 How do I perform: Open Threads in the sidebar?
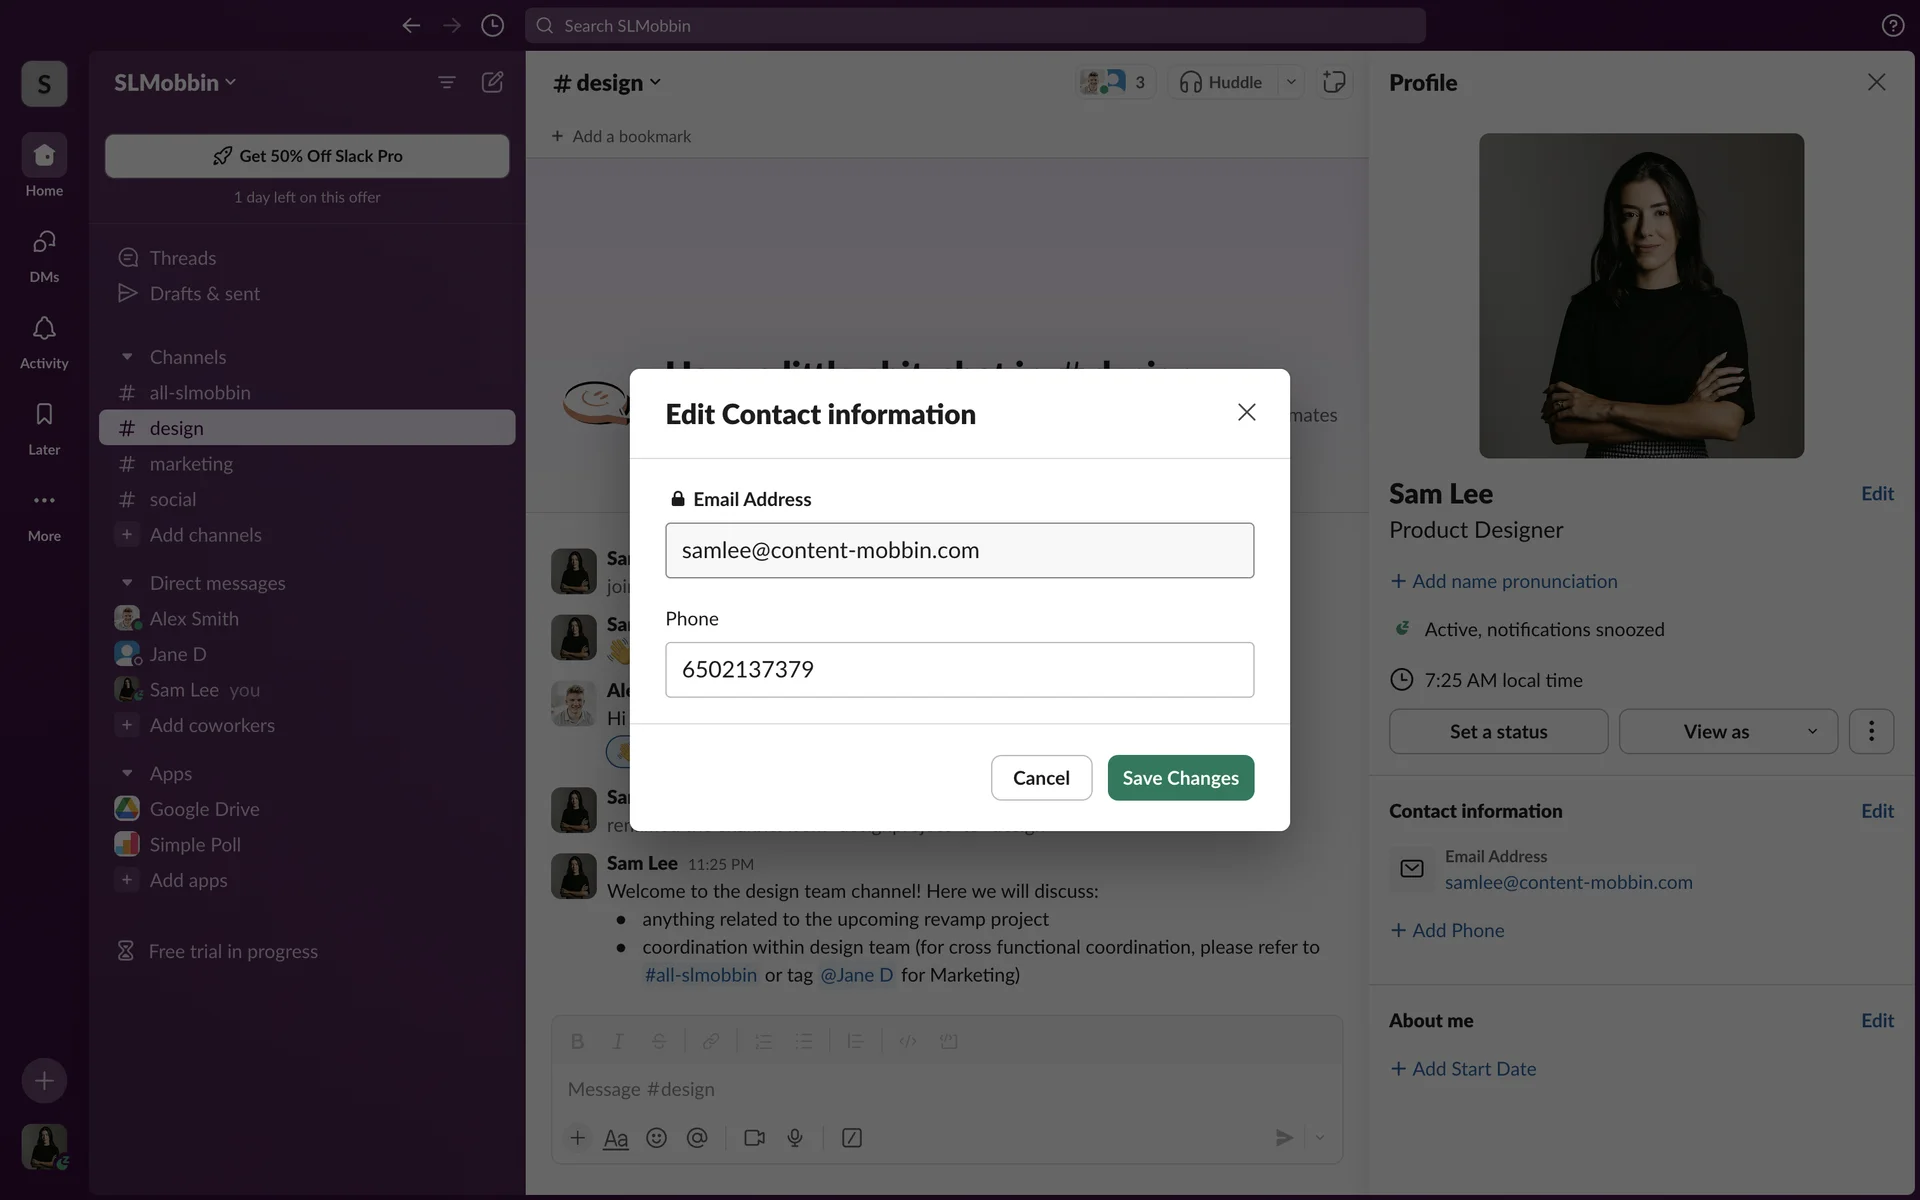(x=182, y=258)
